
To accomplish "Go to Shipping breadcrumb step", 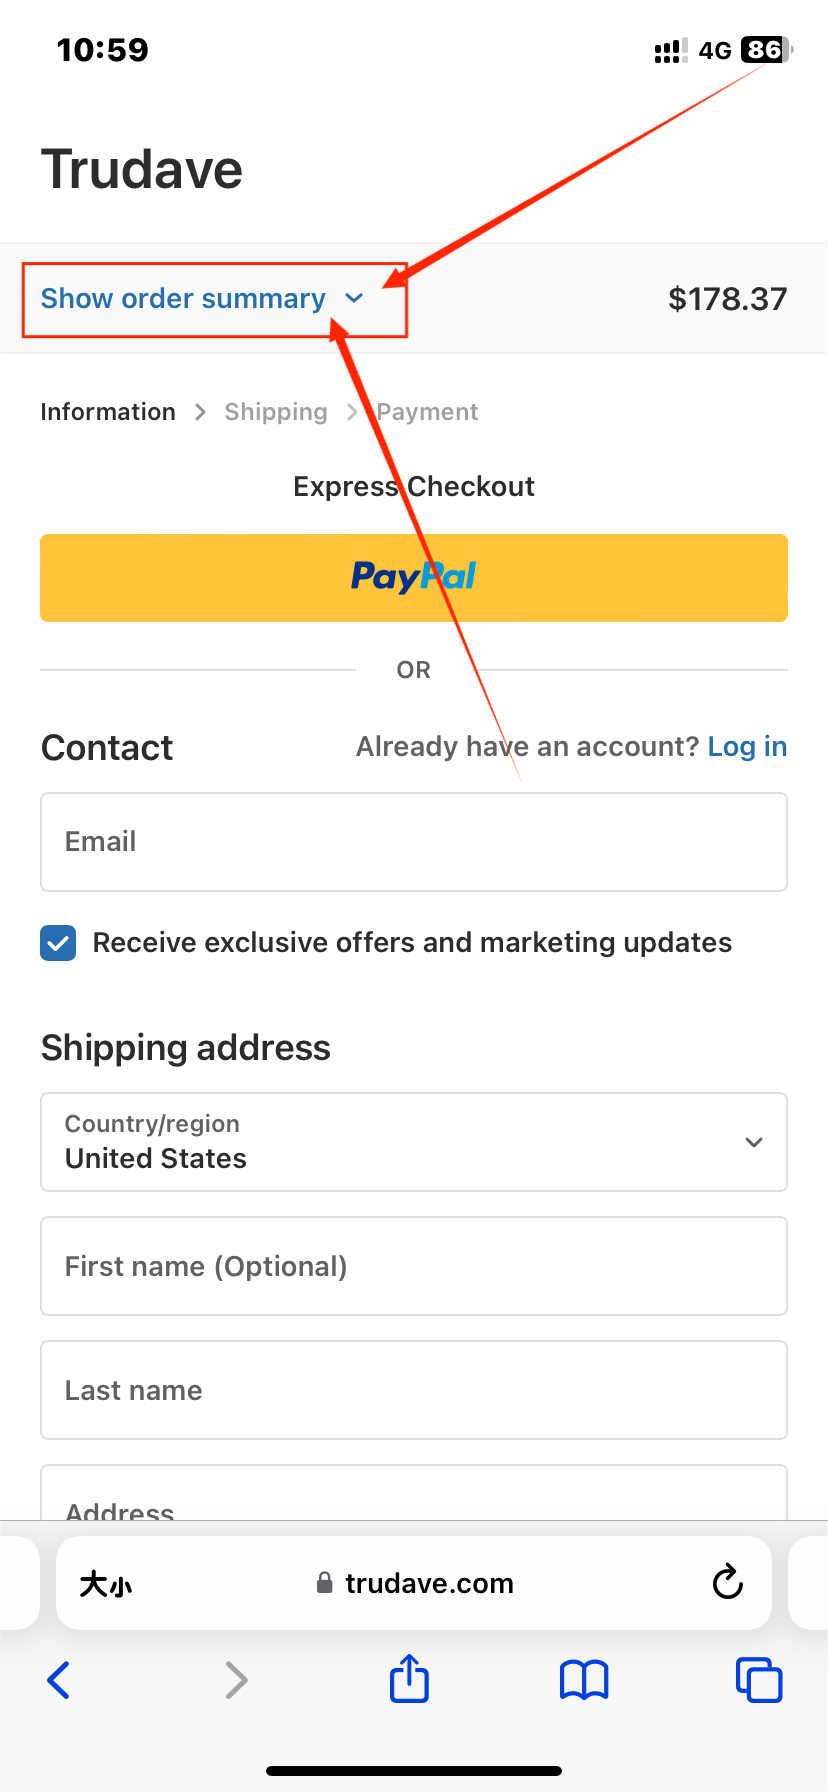I will [276, 412].
